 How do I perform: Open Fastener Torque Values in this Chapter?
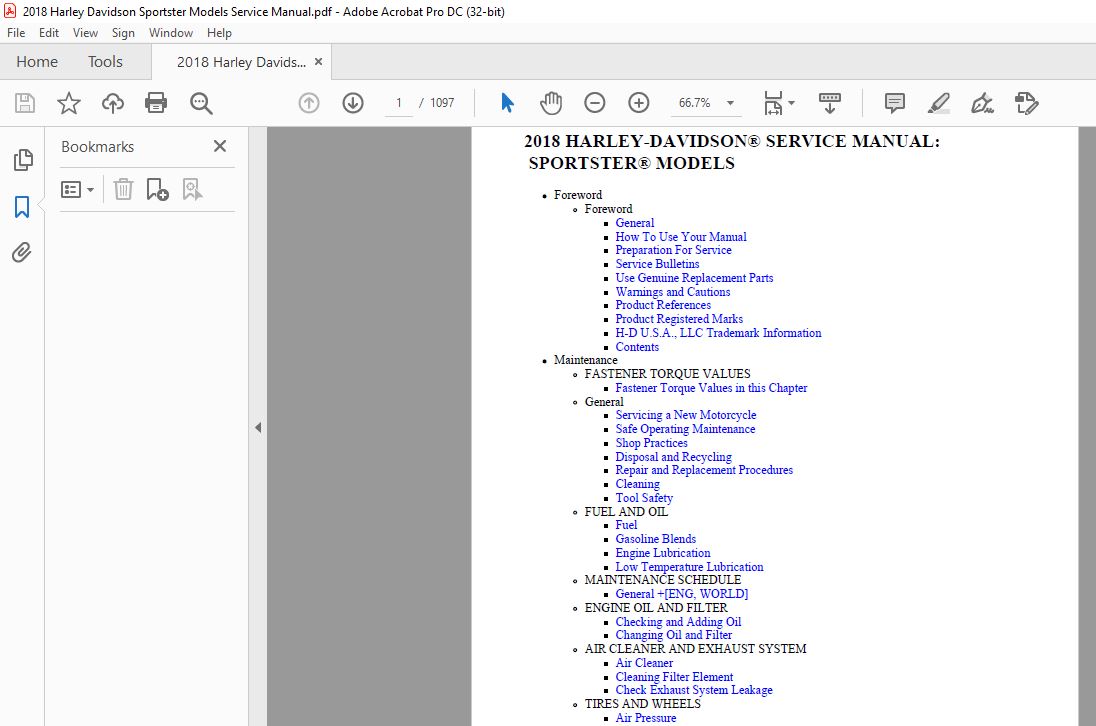coord(711,388)
